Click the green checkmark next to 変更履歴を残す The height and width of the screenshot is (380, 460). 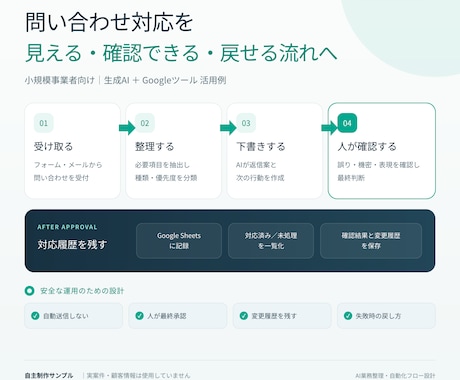click(x=244, y=316)
